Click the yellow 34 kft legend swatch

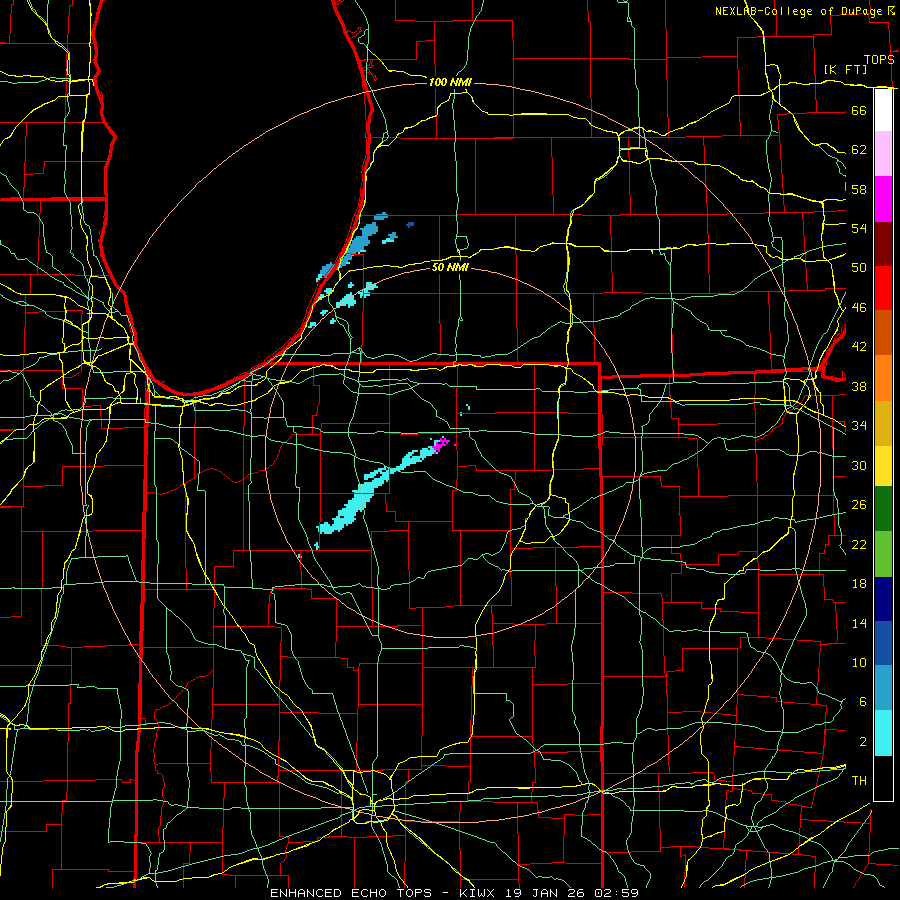click(883, 465)
